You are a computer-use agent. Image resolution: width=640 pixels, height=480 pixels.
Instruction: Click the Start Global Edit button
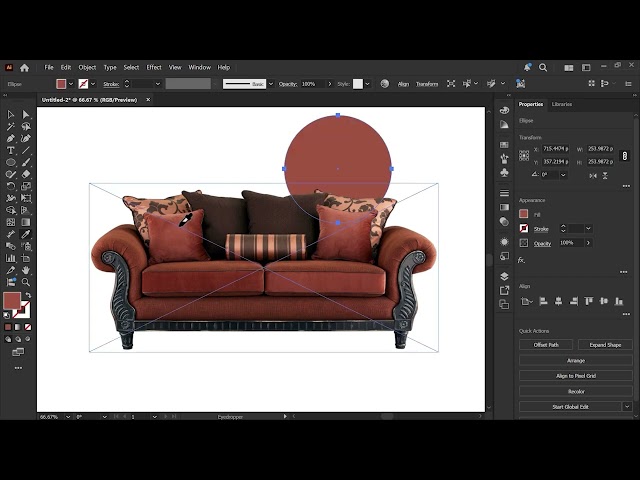[570, 407]
